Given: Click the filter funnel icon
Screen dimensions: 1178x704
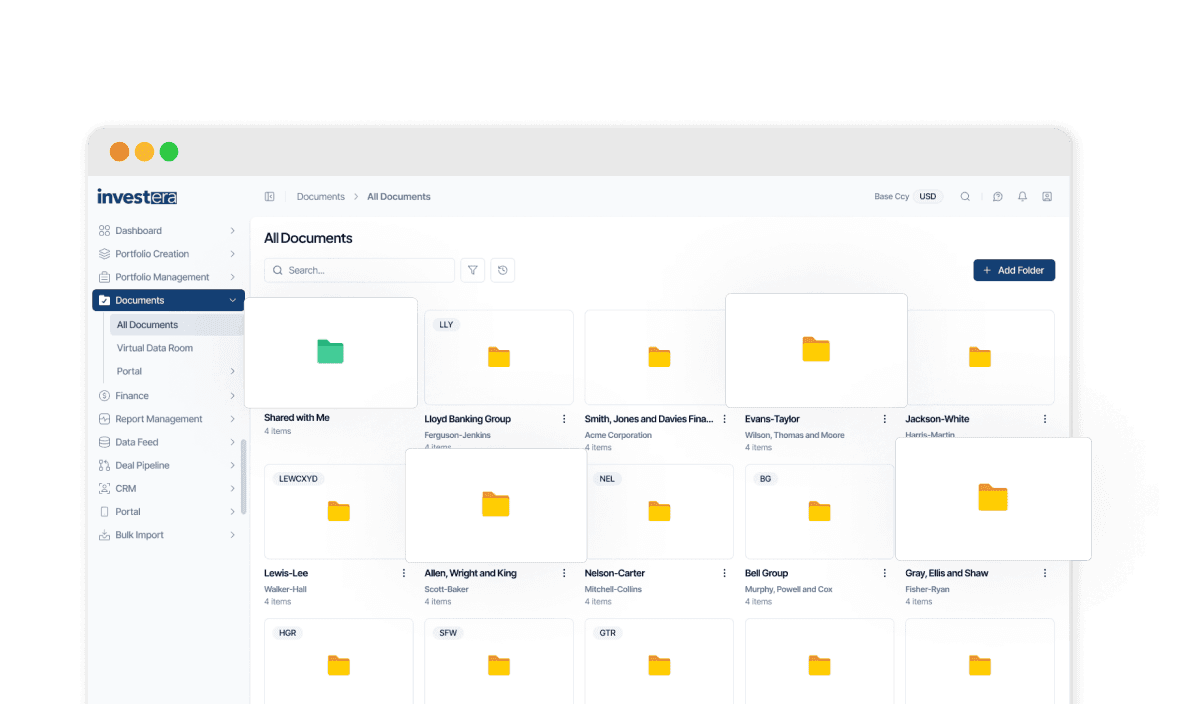Looking at the screenshot, I should [x=473, y=270].
